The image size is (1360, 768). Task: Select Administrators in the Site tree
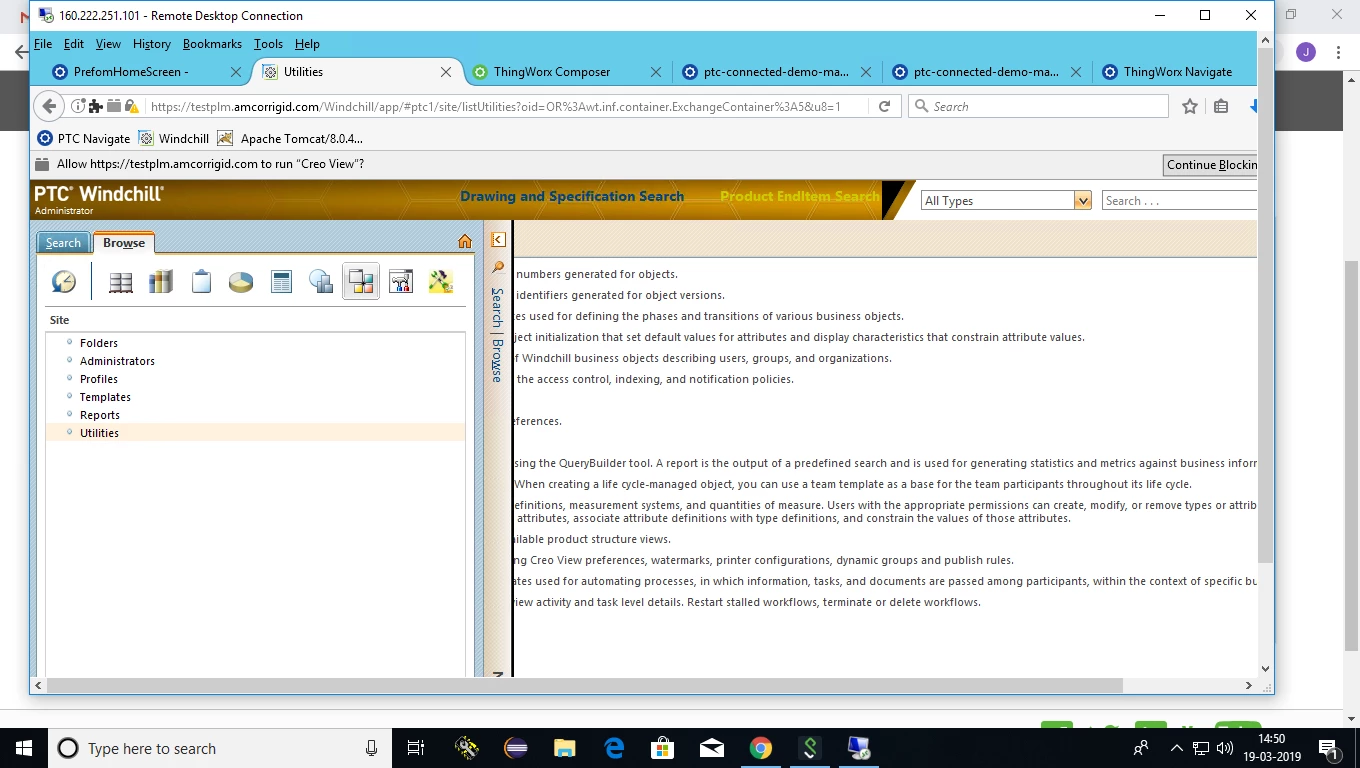point(117,361)
